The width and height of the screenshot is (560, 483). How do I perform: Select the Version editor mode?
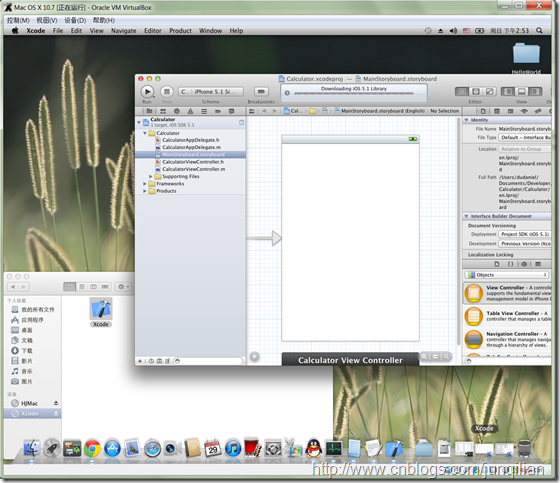point(490,92)
